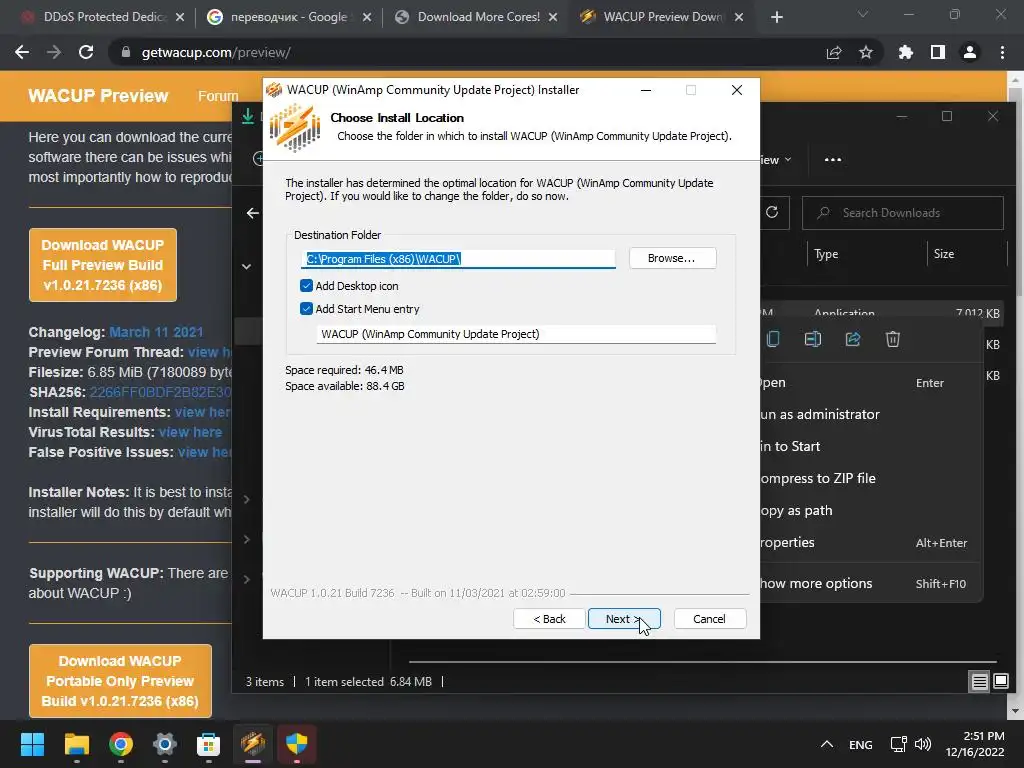
Task: Click the Search Downloads box
Action: pyautogui.click(x=903, y=213)
